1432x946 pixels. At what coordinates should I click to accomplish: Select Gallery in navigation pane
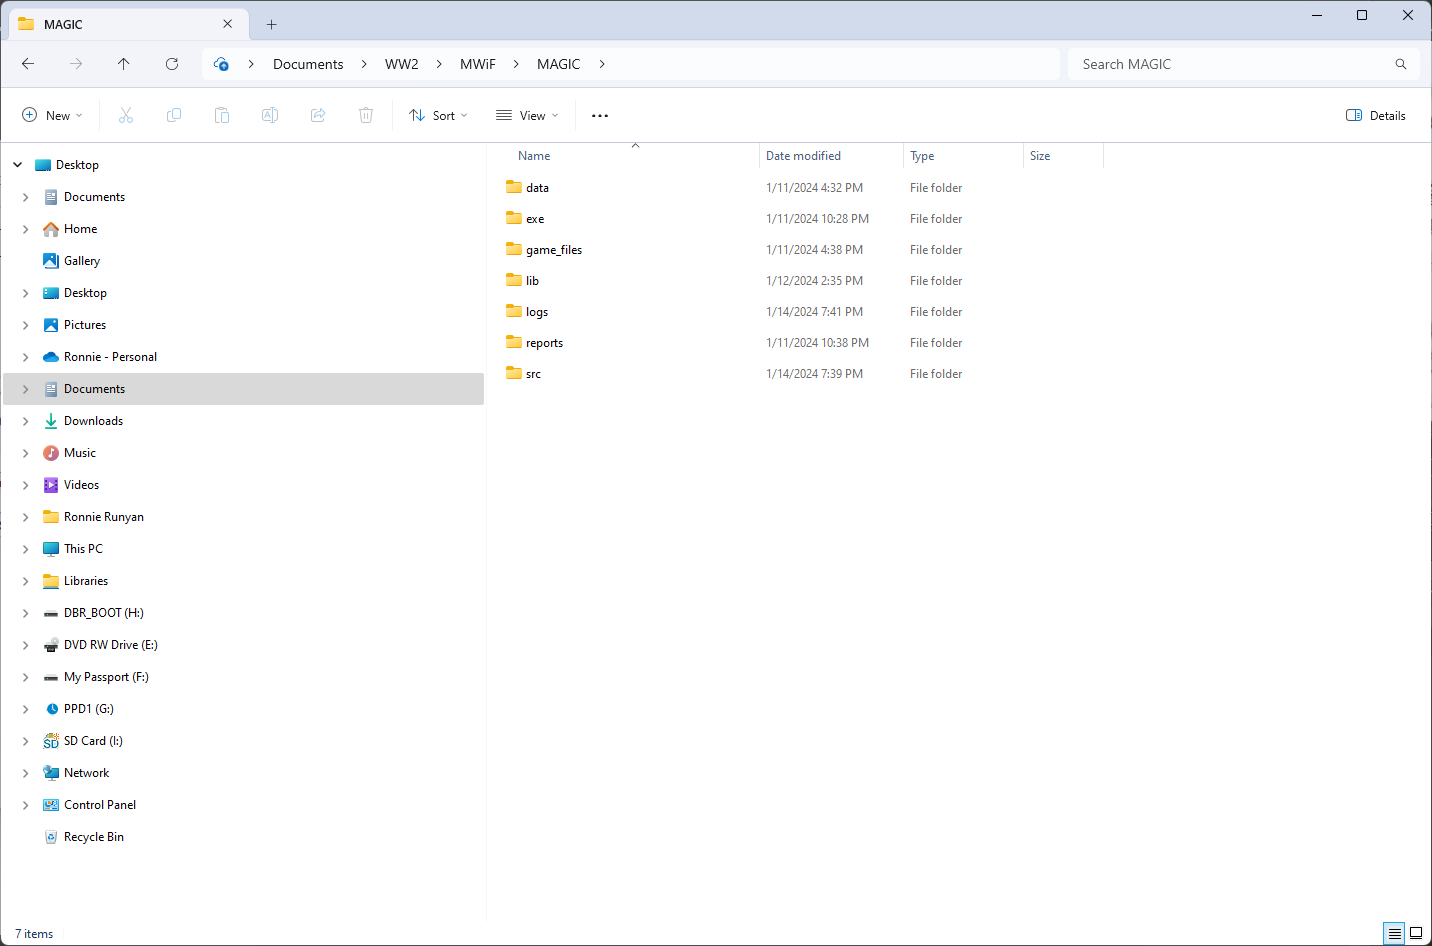click(x=82, y=261)
